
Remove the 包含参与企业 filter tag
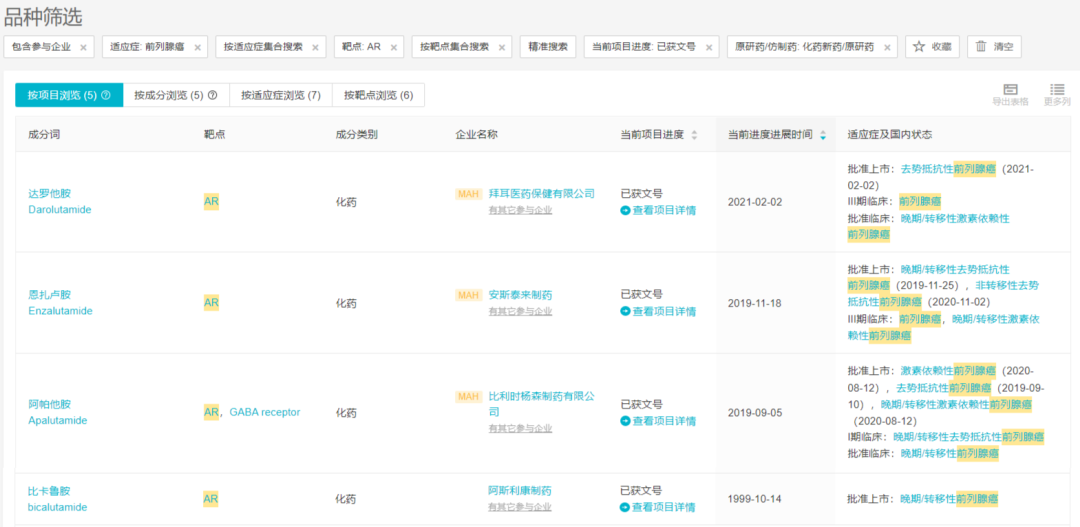[84, 47]
